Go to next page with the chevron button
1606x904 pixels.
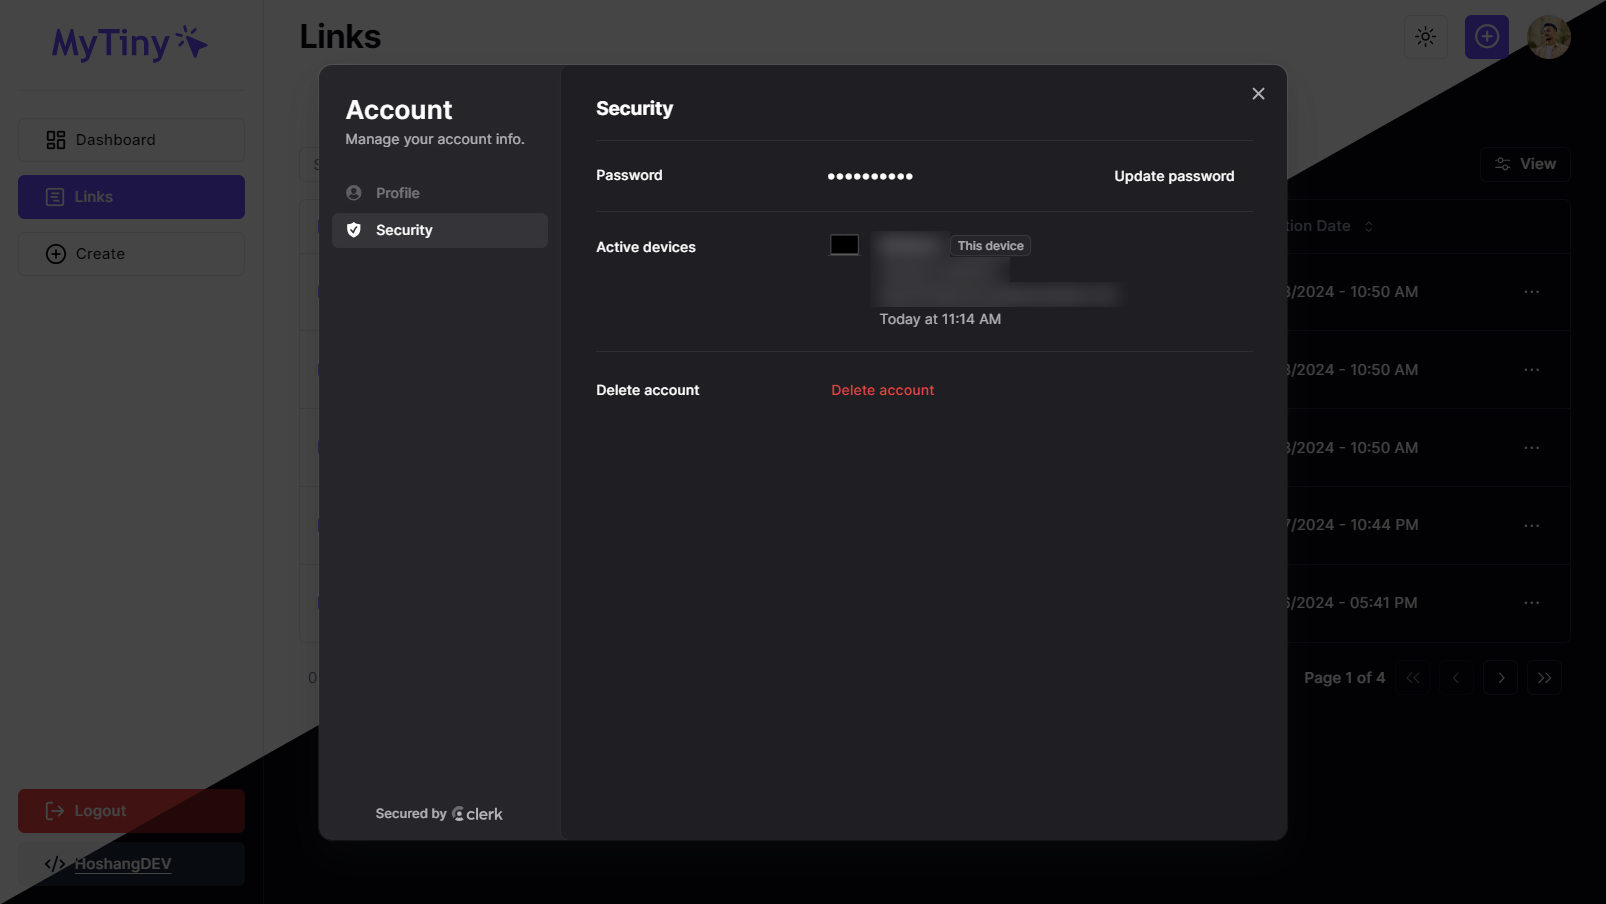click(x=1500, y=677)
